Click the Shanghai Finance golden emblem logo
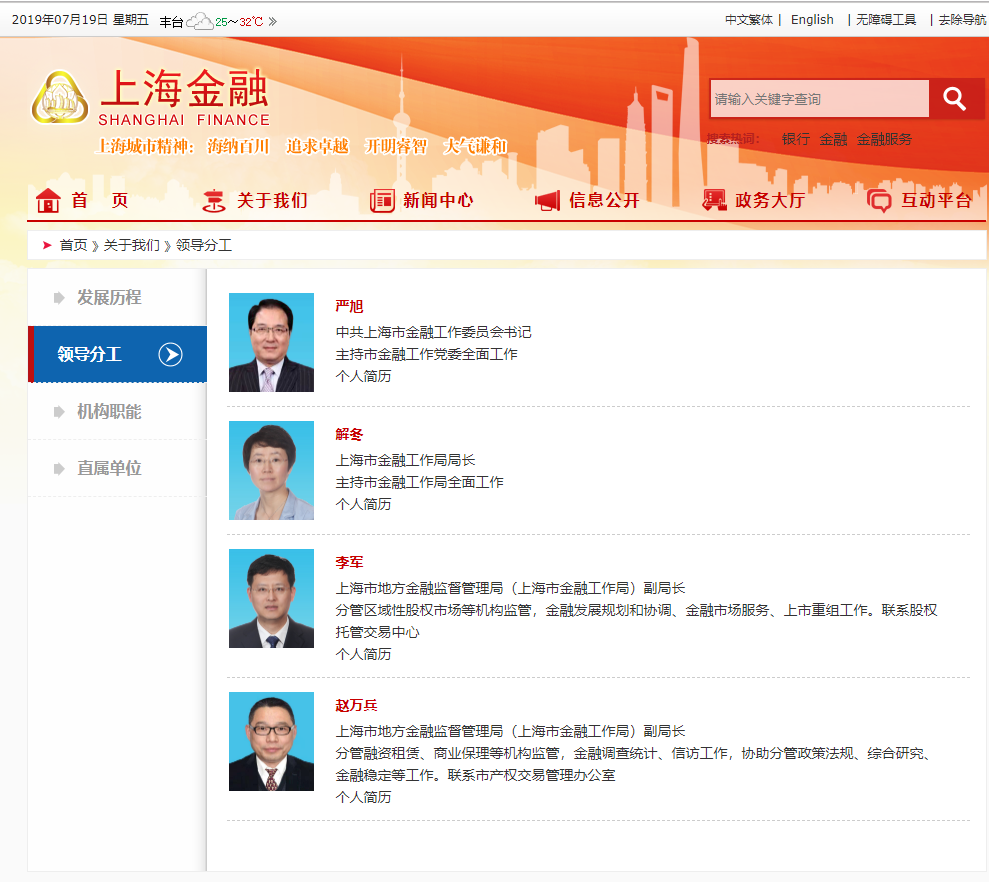 click(x=62, y=95)
